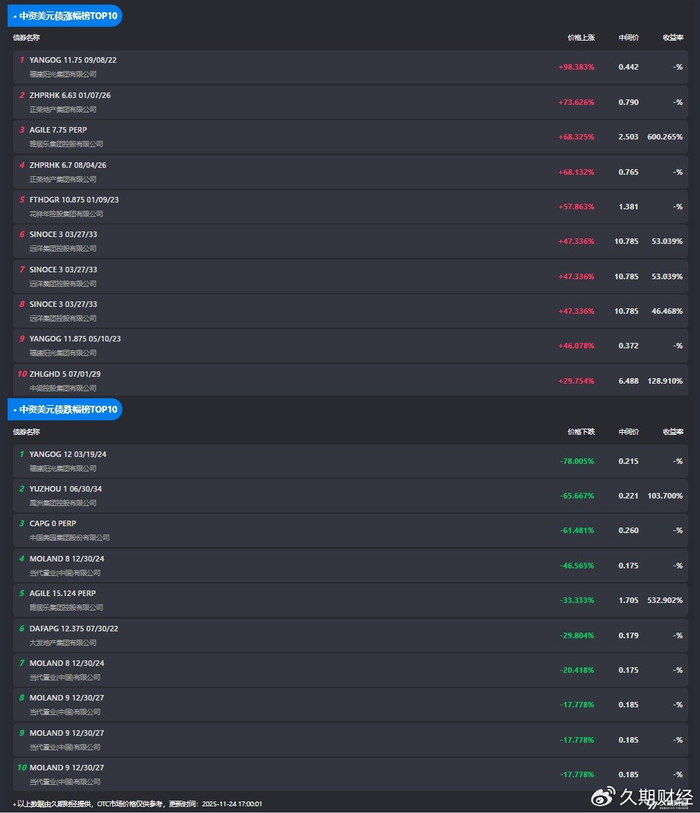Sort by the 价格上涨 column header
The image size is (700, 813).
pyautogui.click(x=581, y=37)
